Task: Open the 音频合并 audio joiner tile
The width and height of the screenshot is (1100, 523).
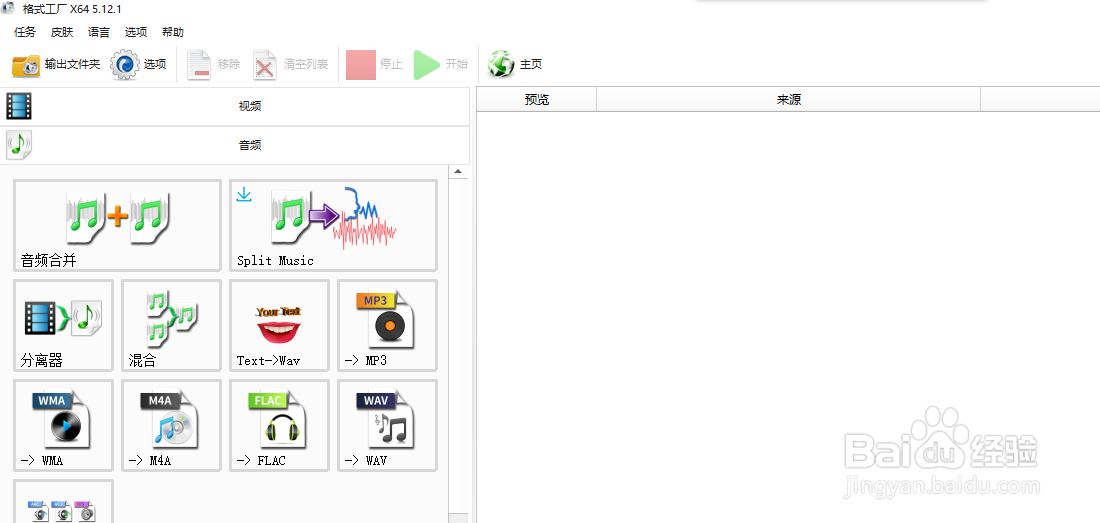Action: point(117,225)
